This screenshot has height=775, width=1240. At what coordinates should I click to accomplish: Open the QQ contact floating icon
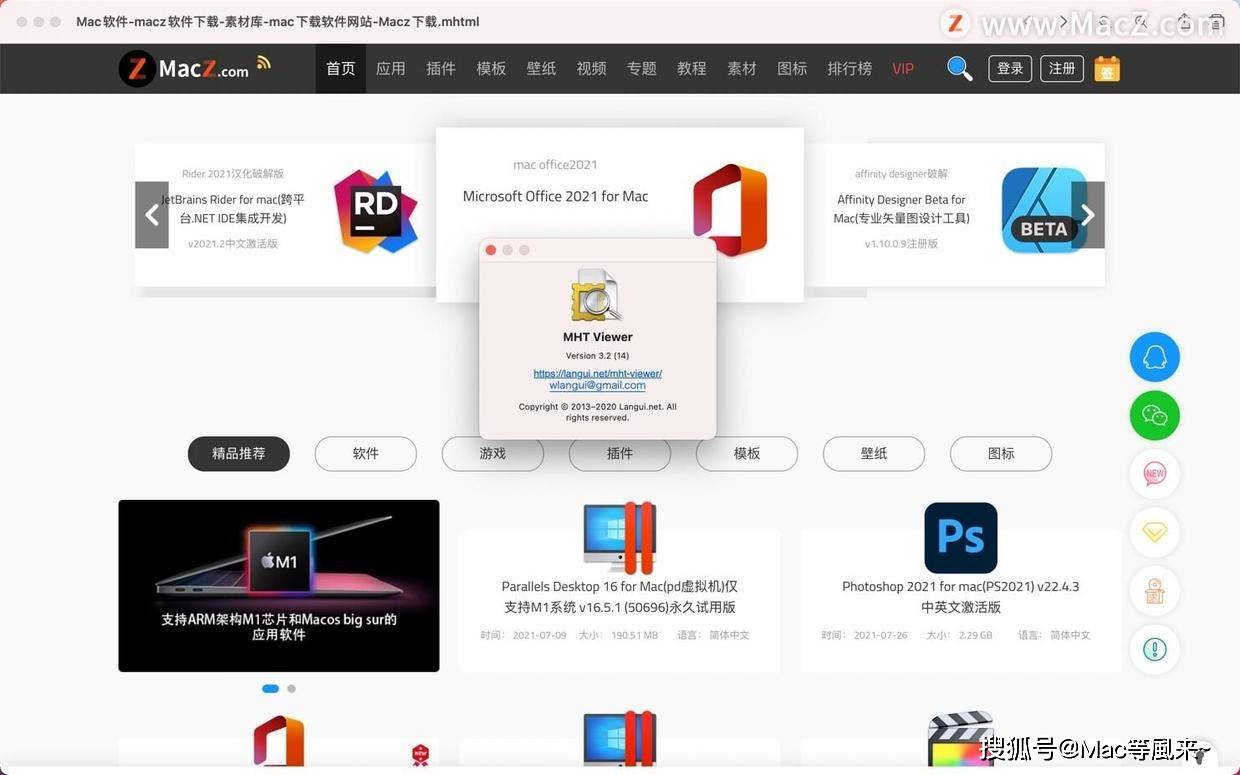click(1155, 357)
